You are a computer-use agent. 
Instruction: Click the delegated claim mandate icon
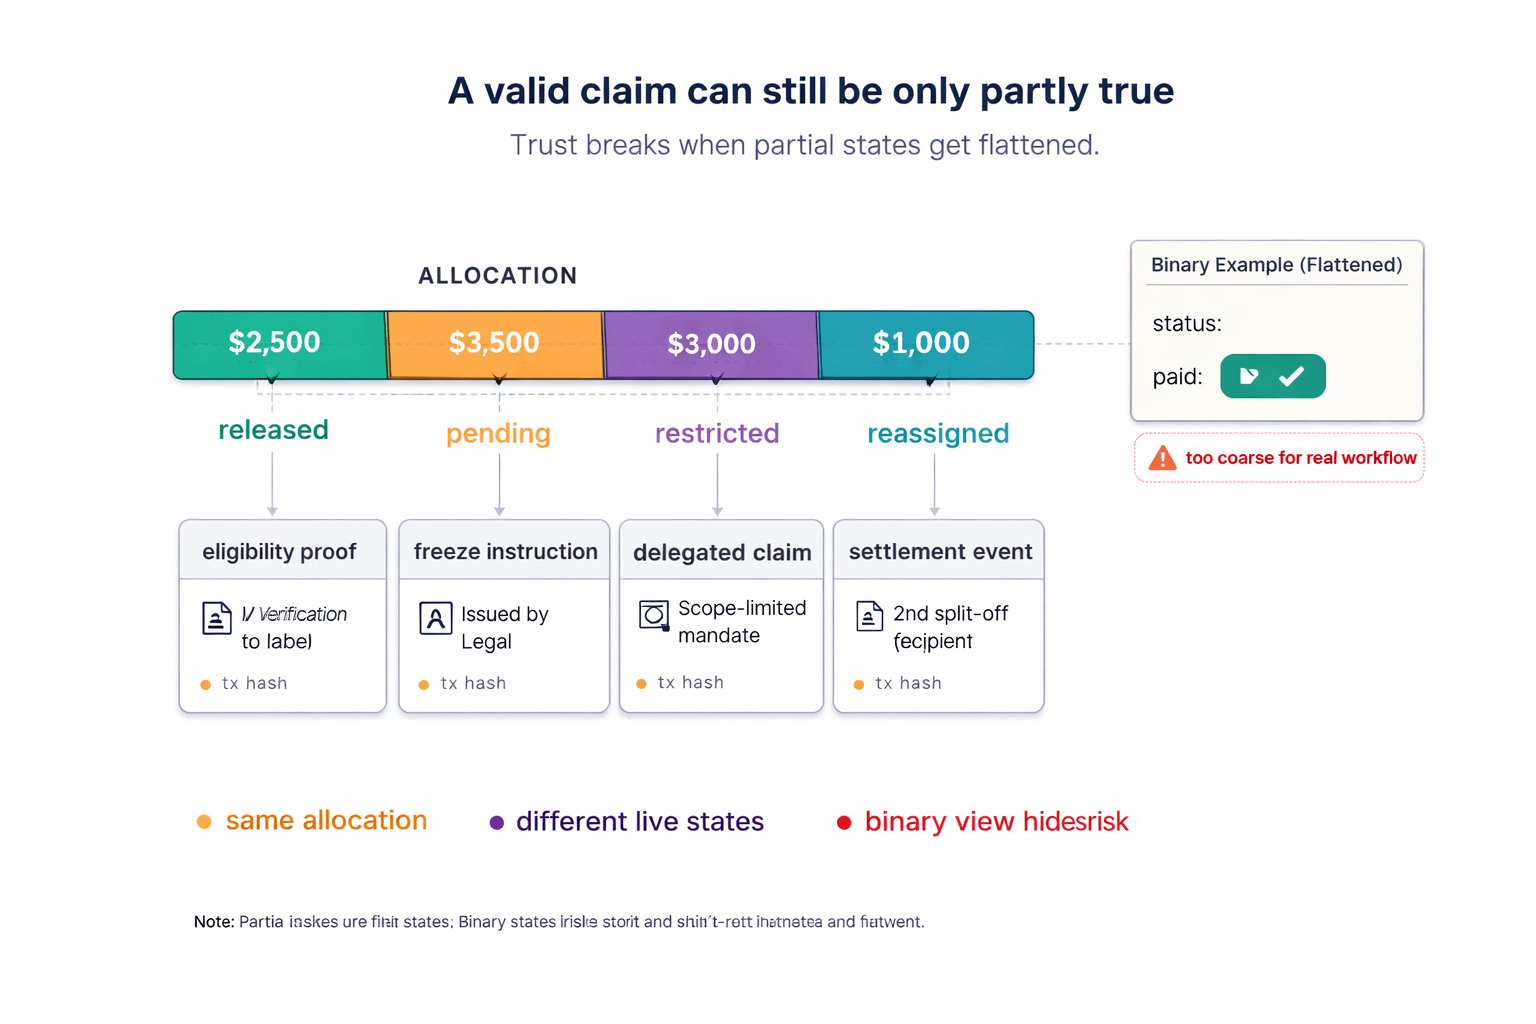click(x=654, y=615)
